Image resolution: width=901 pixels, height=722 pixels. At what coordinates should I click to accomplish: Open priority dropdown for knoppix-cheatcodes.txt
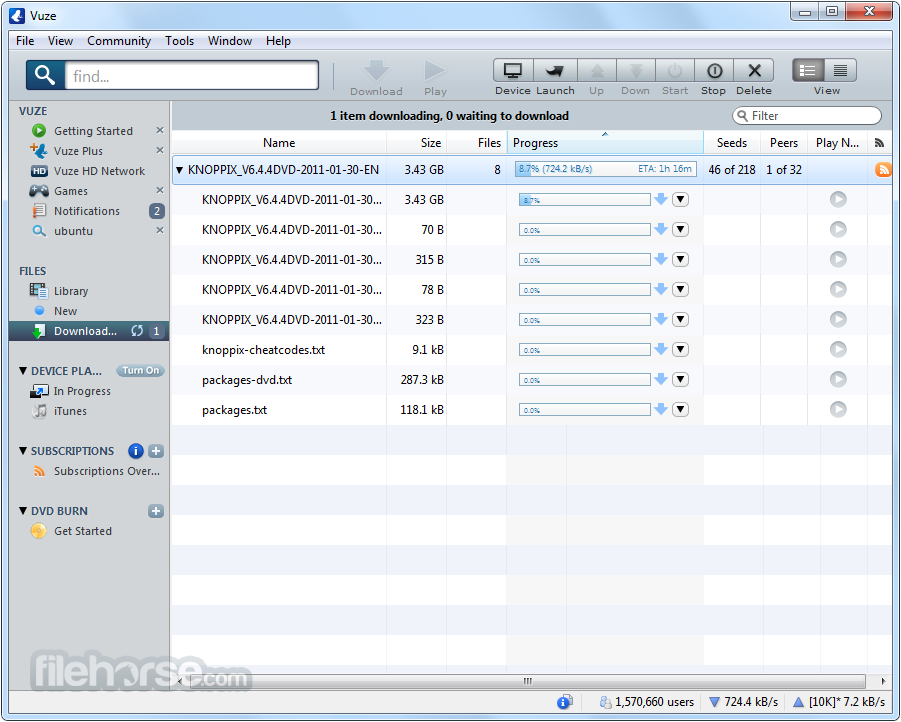click(x=680, y=350)
